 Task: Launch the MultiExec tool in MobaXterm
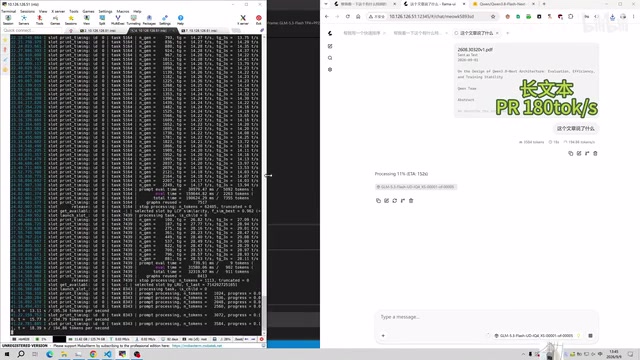click(118, 20)
